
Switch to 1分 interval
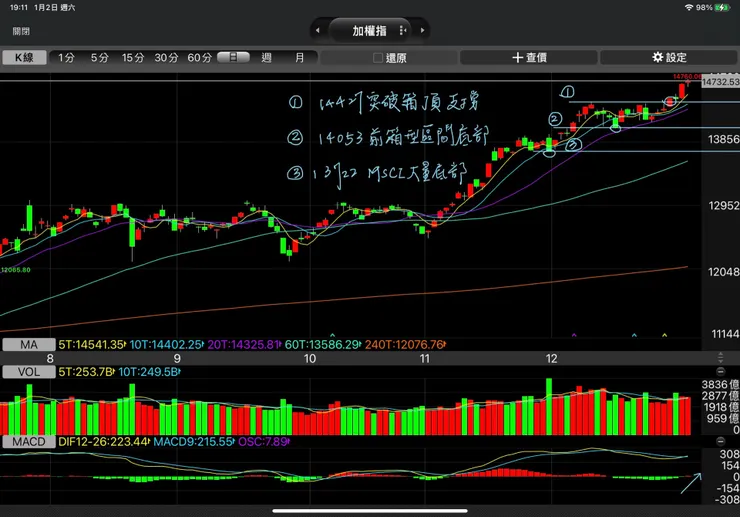coord(66,58)
